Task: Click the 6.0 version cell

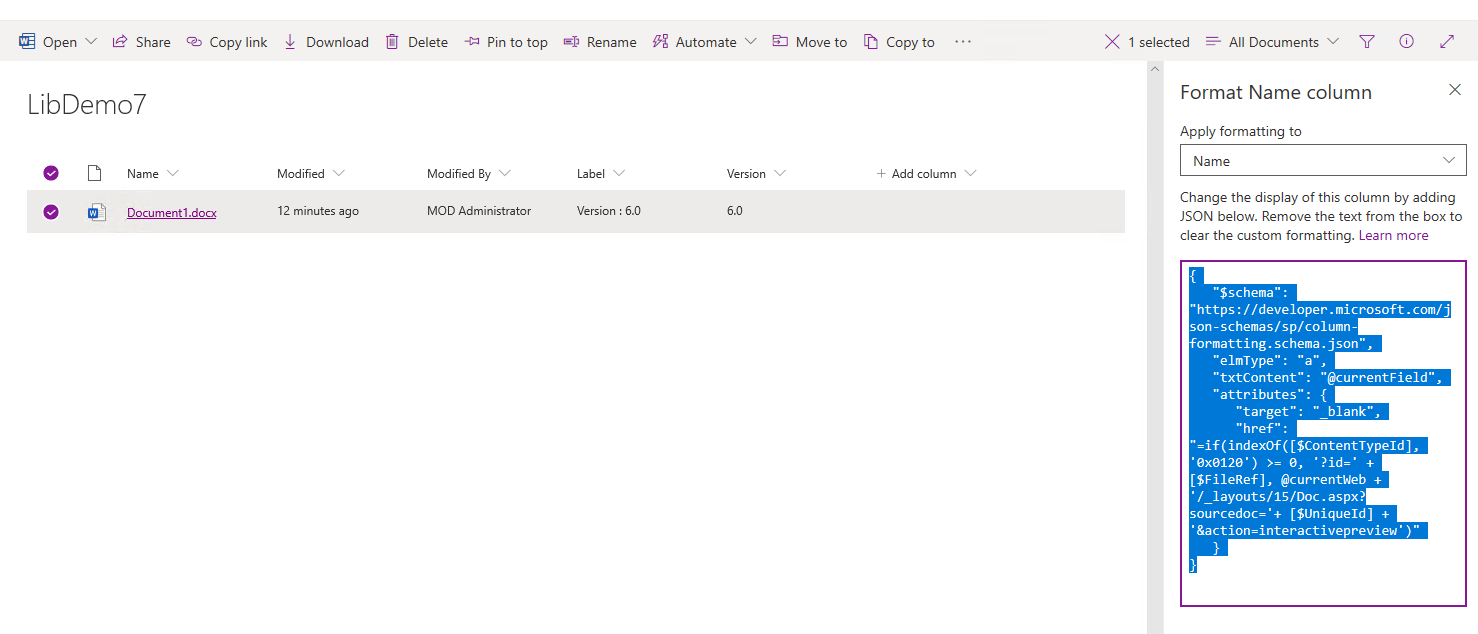Action: [x=735, y=211]
